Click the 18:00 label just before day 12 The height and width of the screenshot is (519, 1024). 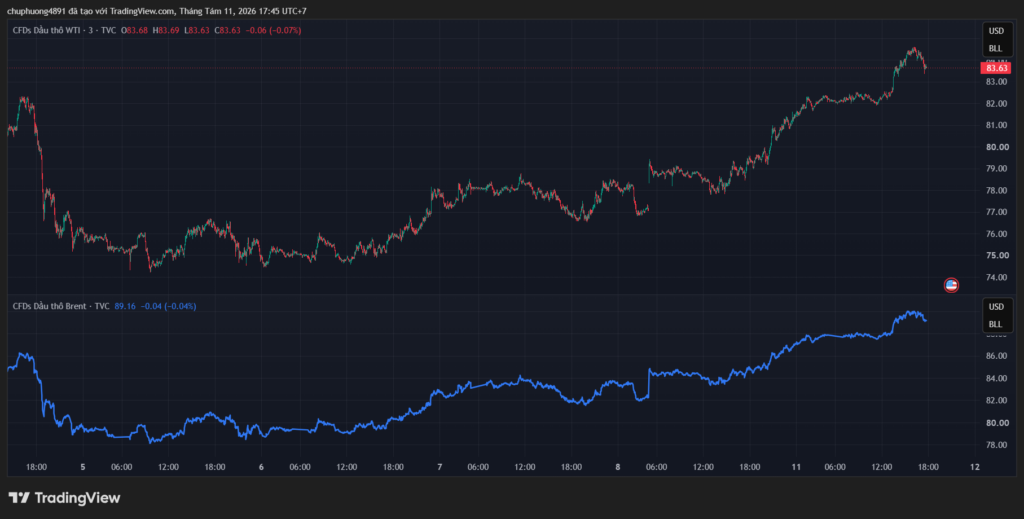[x=929, y=467]
